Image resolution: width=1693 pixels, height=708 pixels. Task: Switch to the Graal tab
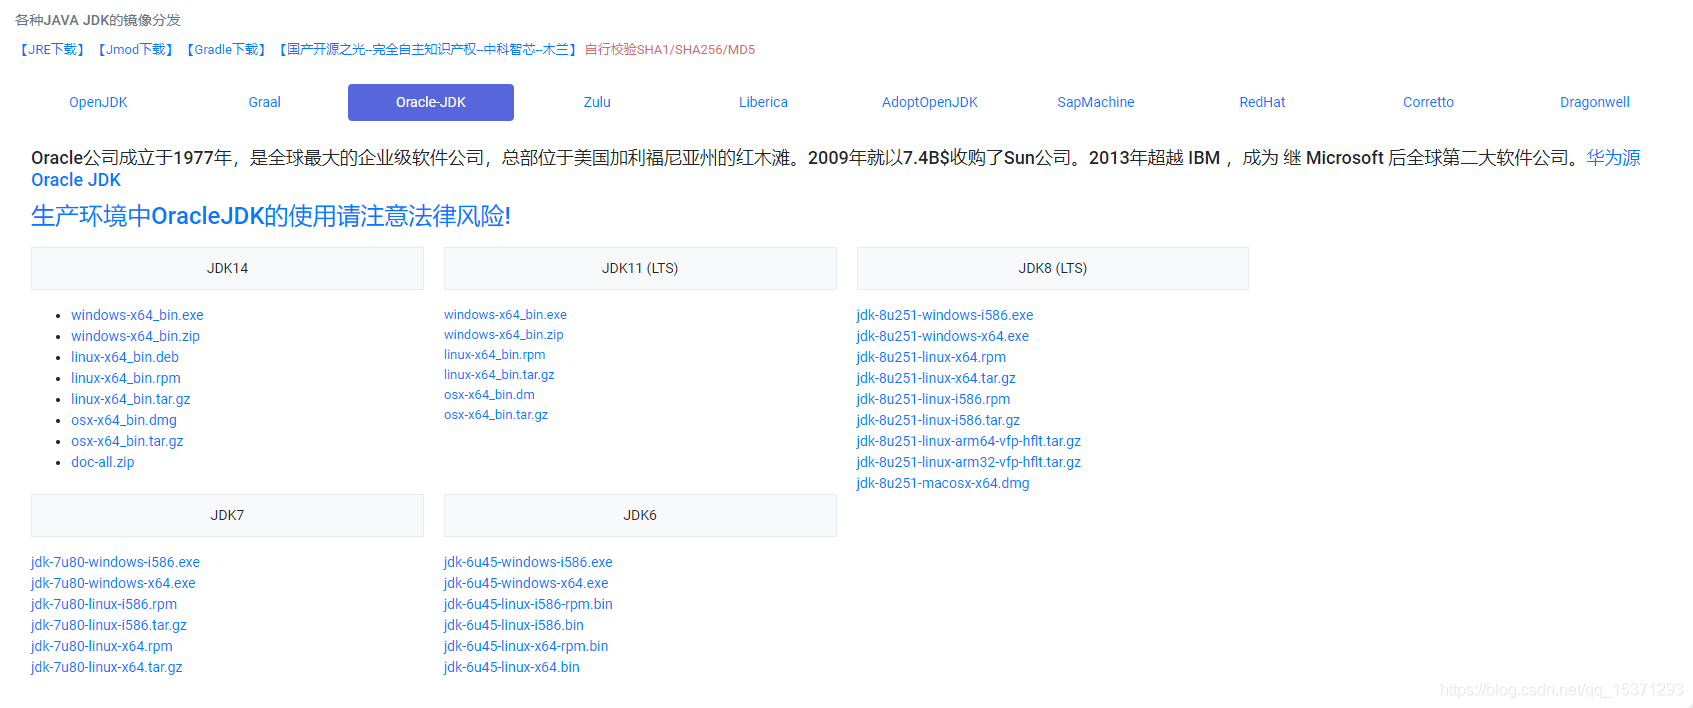click(264, 102)
